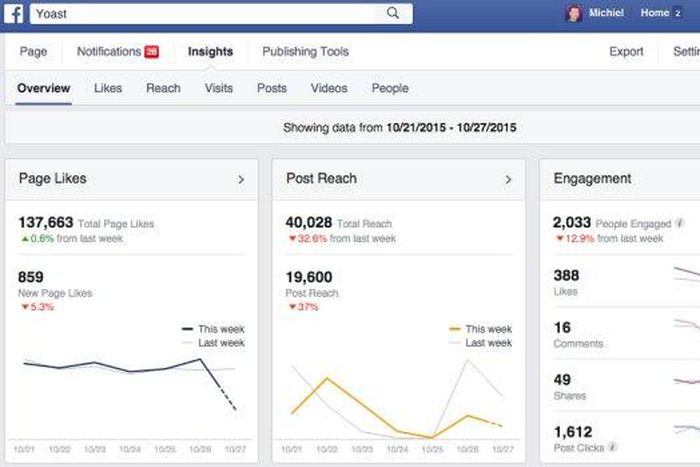
Task: Click the Post Reach This week legend
Action: click(480, 329)
